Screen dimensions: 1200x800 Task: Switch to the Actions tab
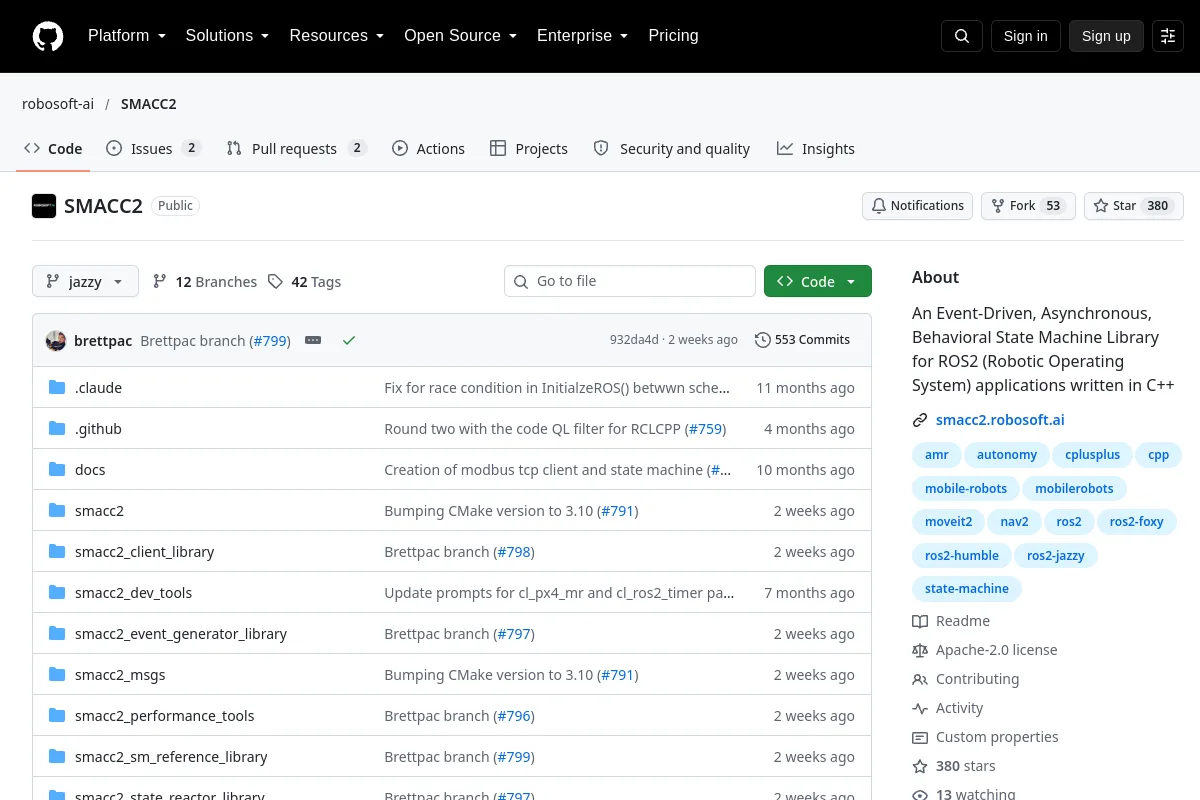coord(428,149)
